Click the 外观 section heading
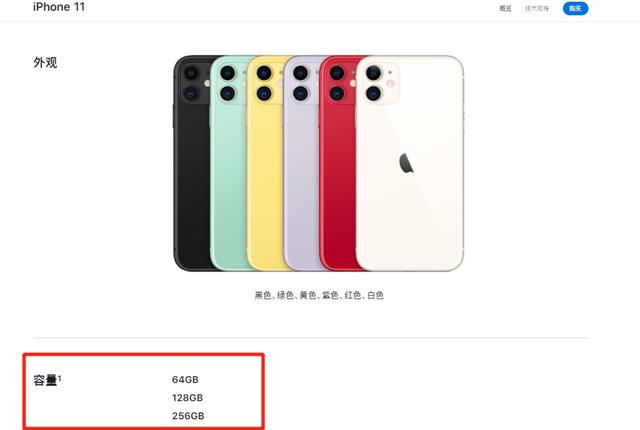The width and height of the screenshot is (640, 430). tap(45, 62)
